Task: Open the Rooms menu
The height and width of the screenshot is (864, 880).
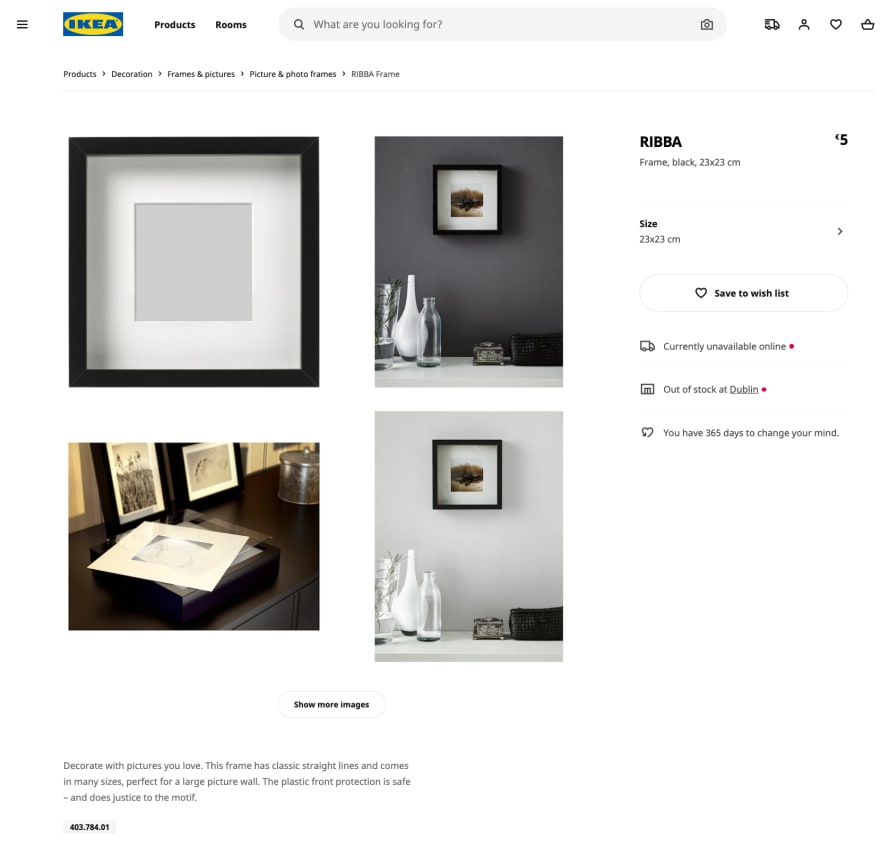Action: pyautogui.click(x=231, y=25)
